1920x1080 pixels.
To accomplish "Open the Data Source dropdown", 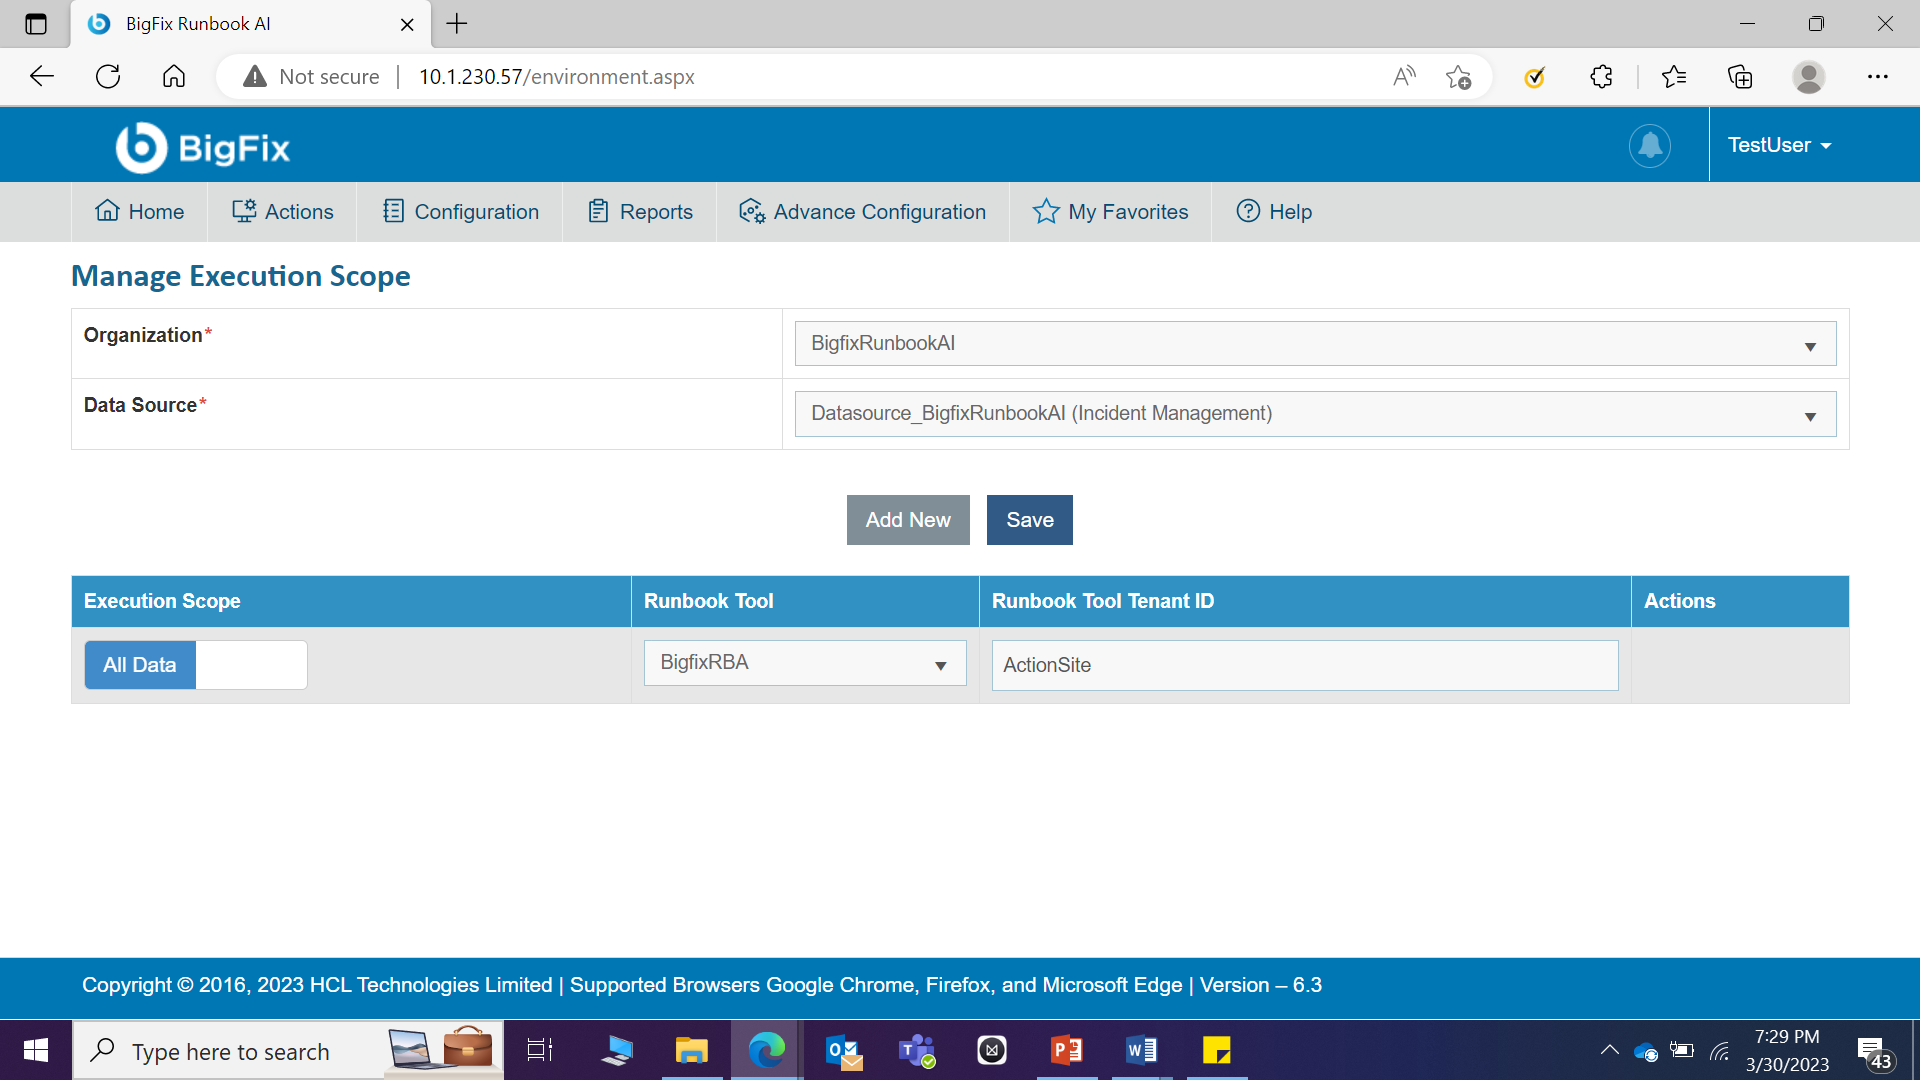I will coord(1315,414).
